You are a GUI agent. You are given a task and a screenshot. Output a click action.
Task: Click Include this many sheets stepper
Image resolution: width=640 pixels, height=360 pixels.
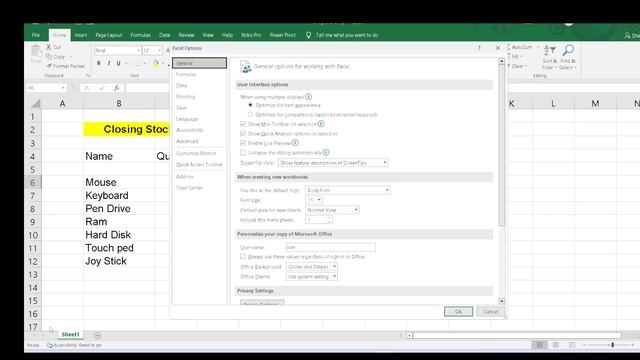tap(329, 220)
